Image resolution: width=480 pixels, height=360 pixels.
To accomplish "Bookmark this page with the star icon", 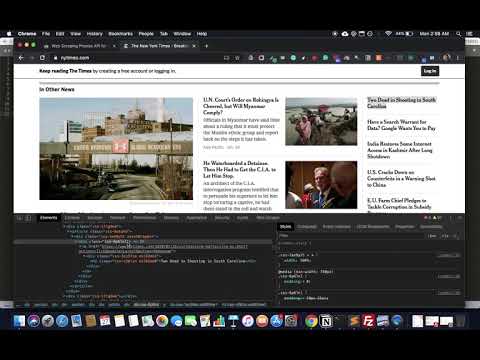I will [x=237, y=58].
